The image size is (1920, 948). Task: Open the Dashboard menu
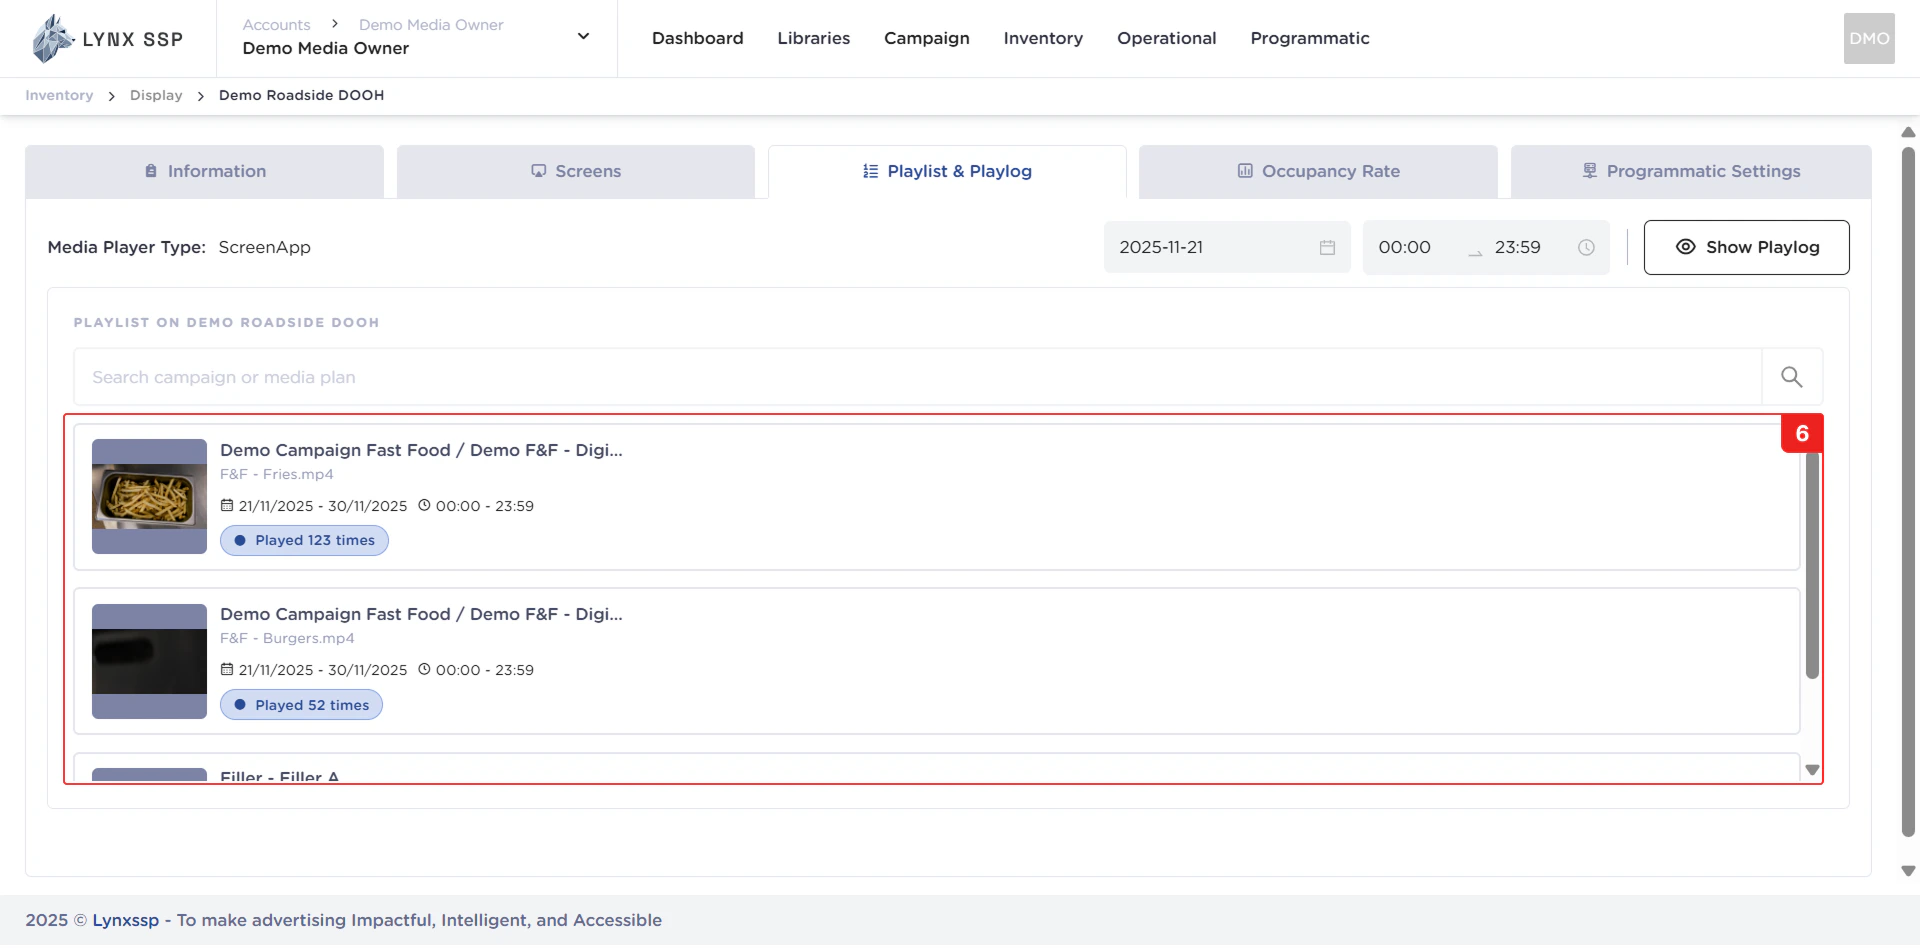[x=697, y=38]
